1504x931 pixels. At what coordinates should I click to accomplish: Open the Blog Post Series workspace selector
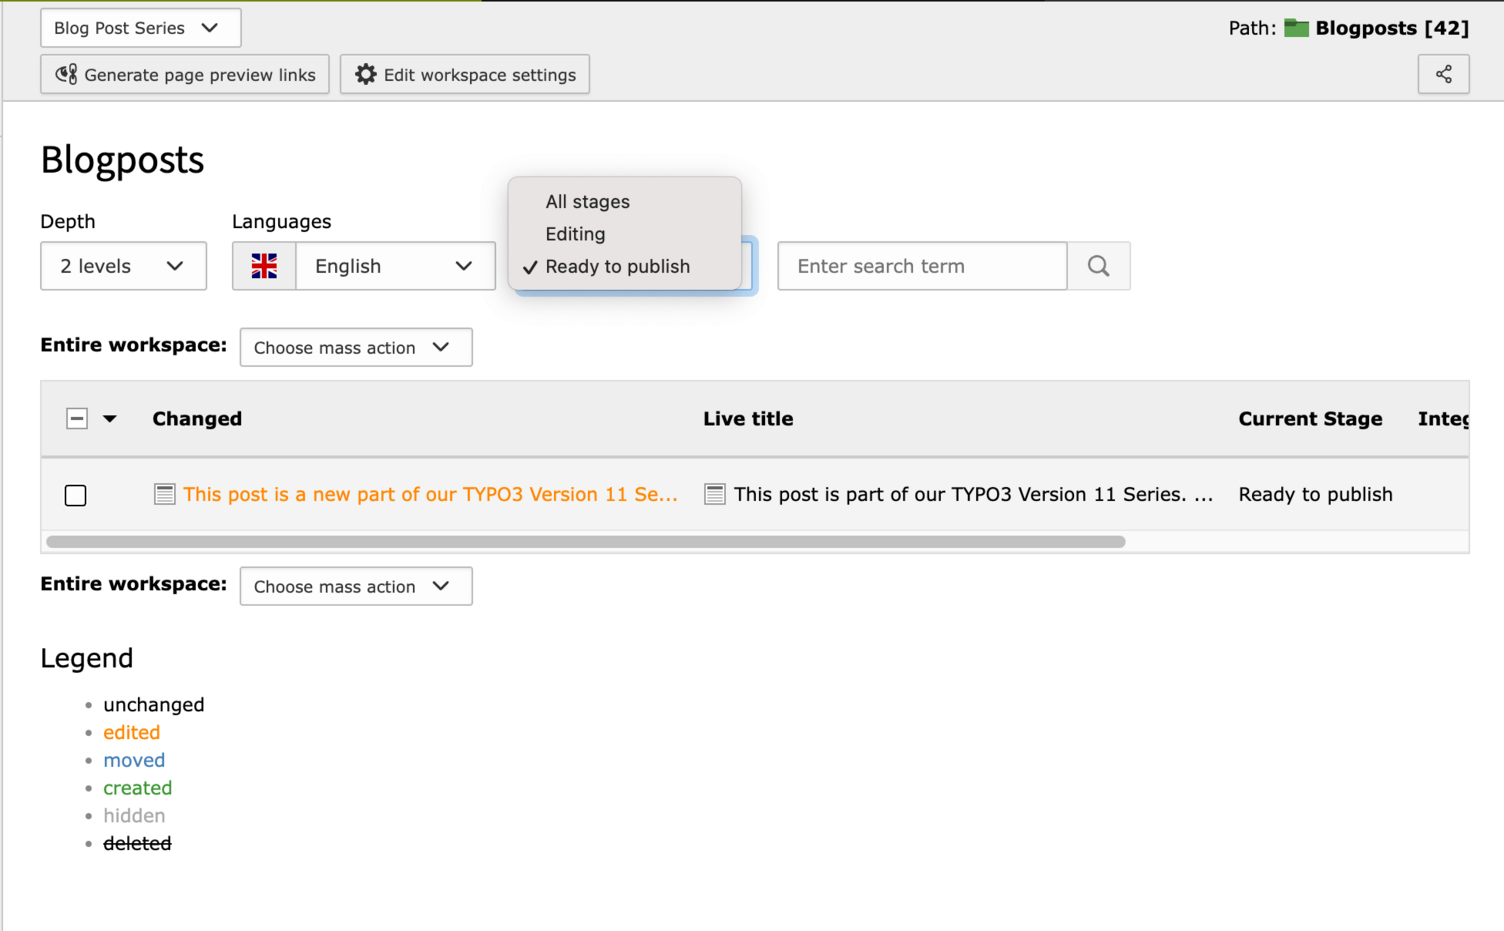(x=140, y=27)
